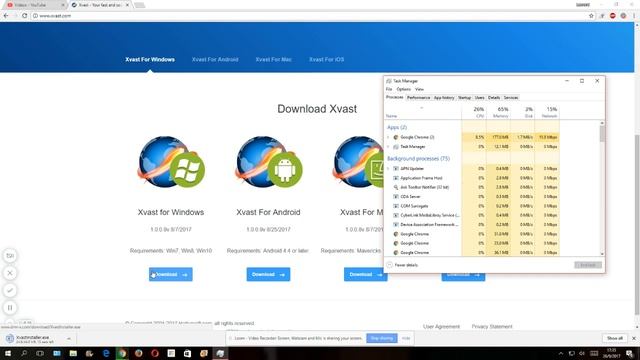Open the User Agreement link
640x360 pixels.
[x=441, y=327]
